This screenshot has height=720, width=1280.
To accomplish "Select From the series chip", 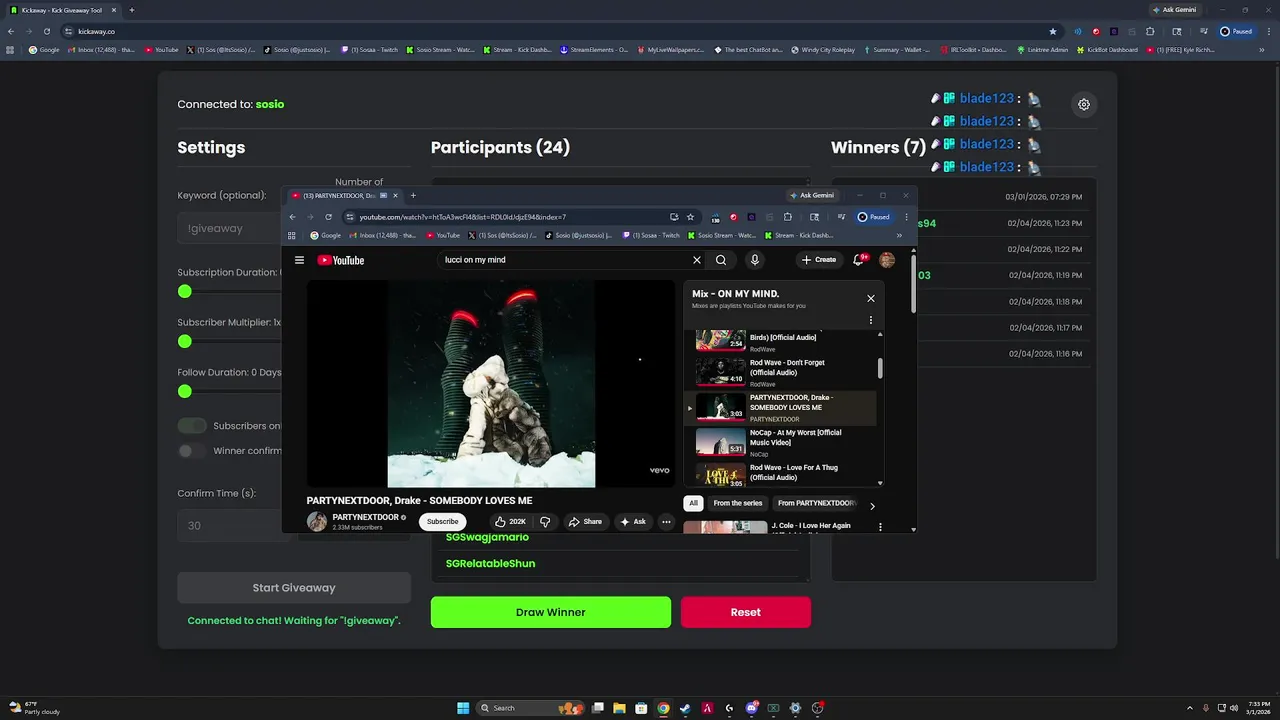I will pyautogui.click(x=738, y=503).
